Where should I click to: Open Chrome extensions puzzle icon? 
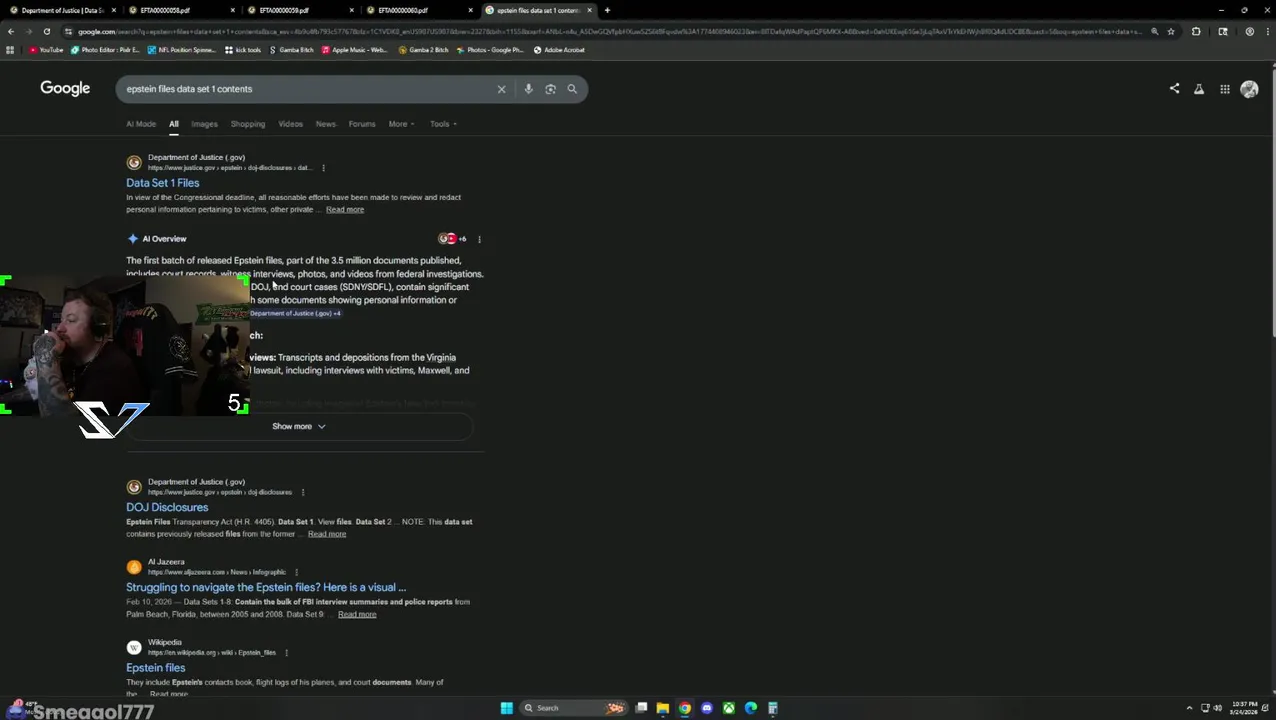click(x=1196, y=31)
